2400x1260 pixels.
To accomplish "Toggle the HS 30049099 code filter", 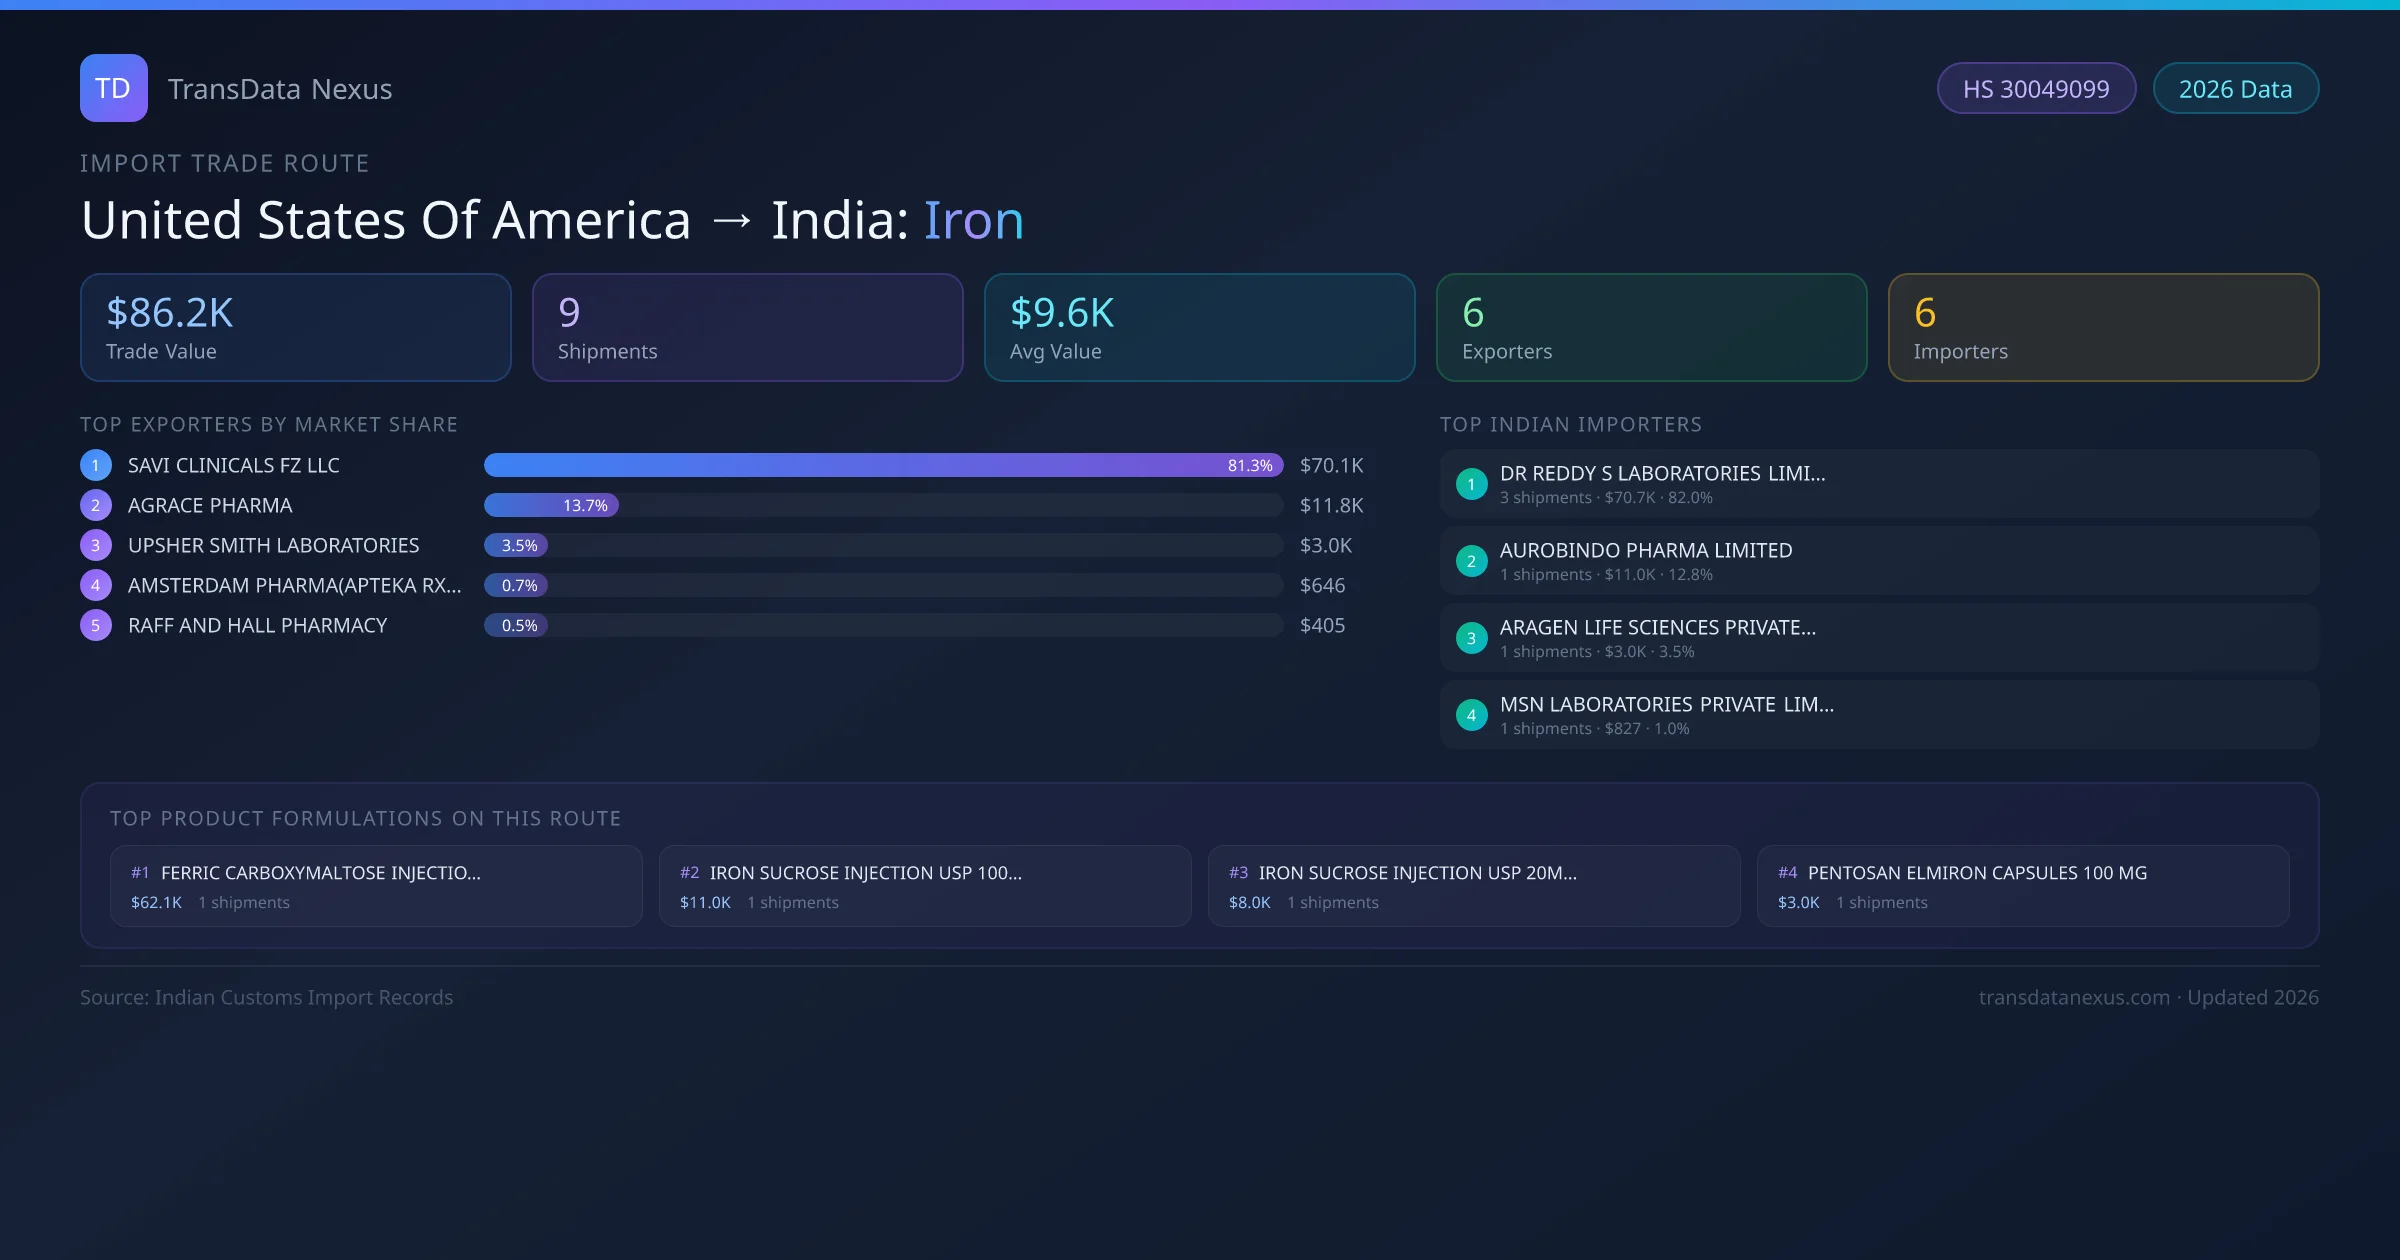I will click(2036, 88).
